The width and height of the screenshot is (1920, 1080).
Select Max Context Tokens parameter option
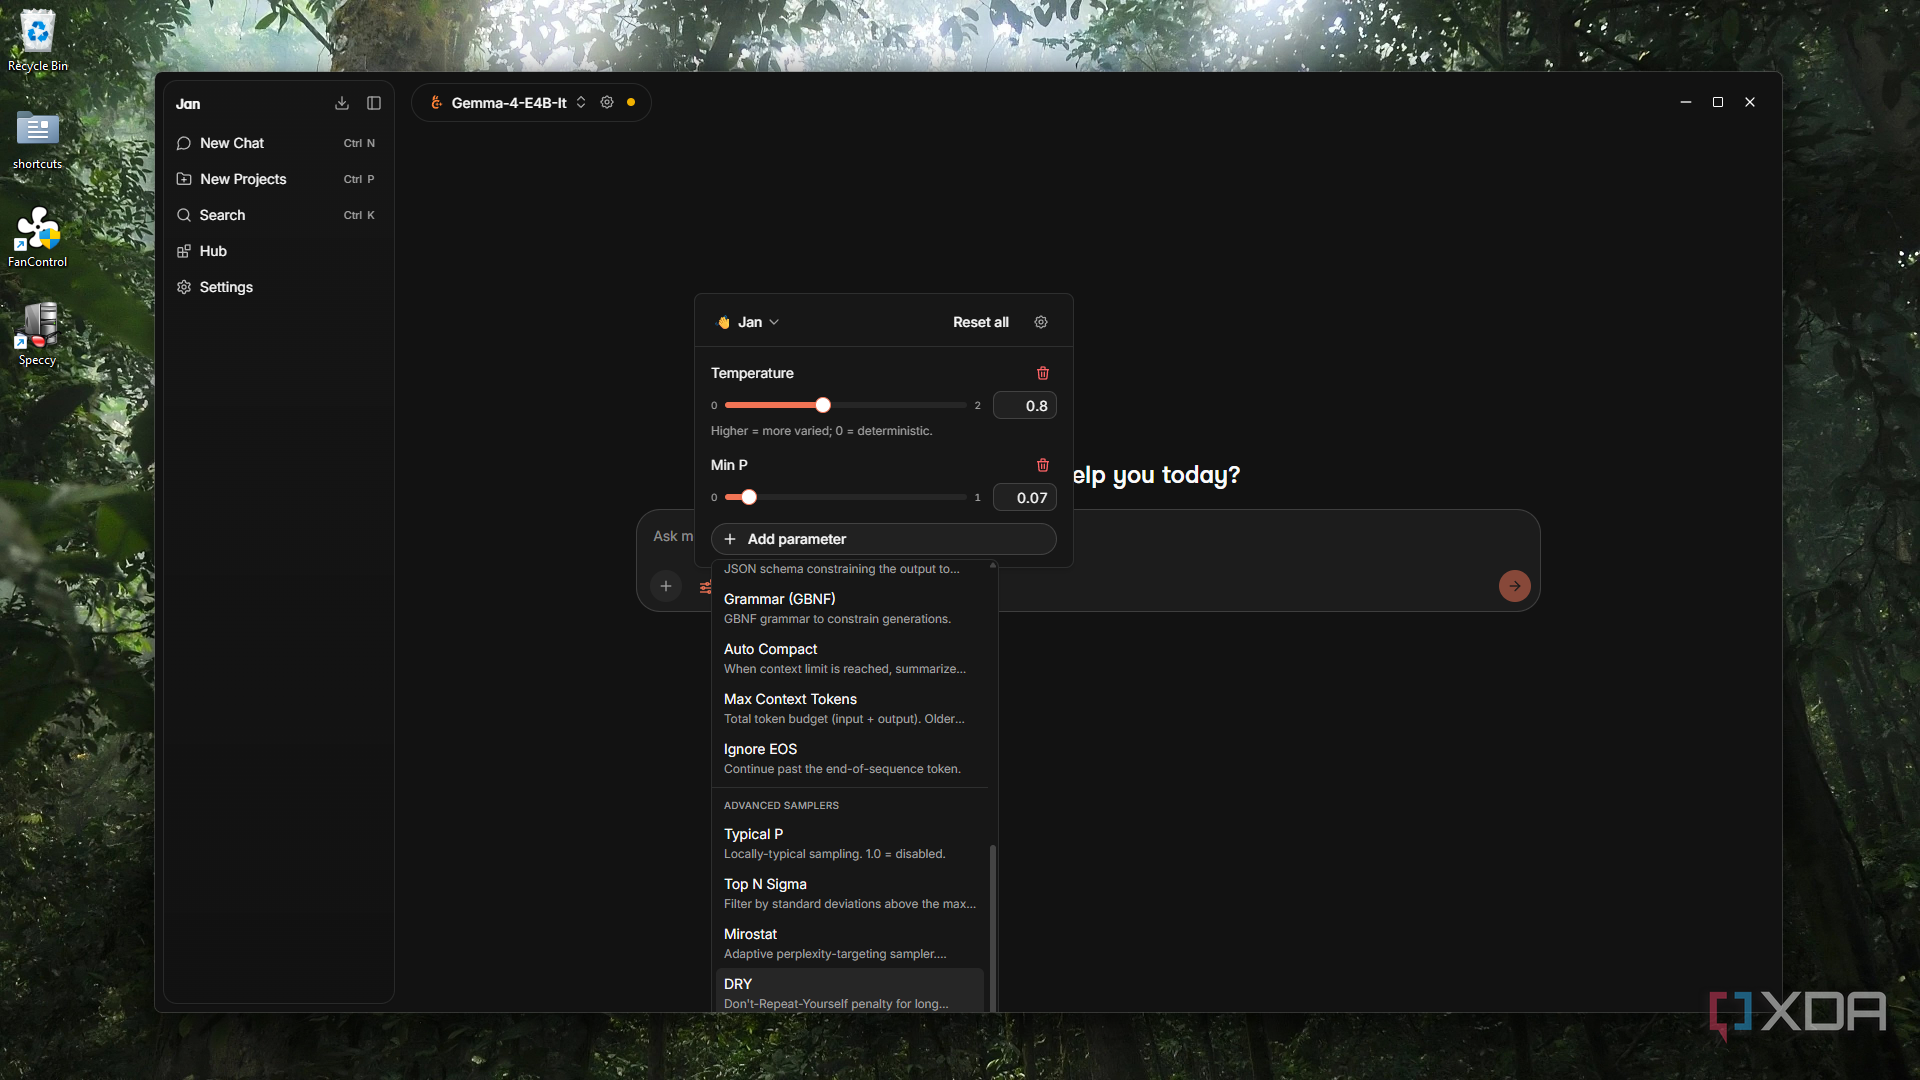(850, 708)
